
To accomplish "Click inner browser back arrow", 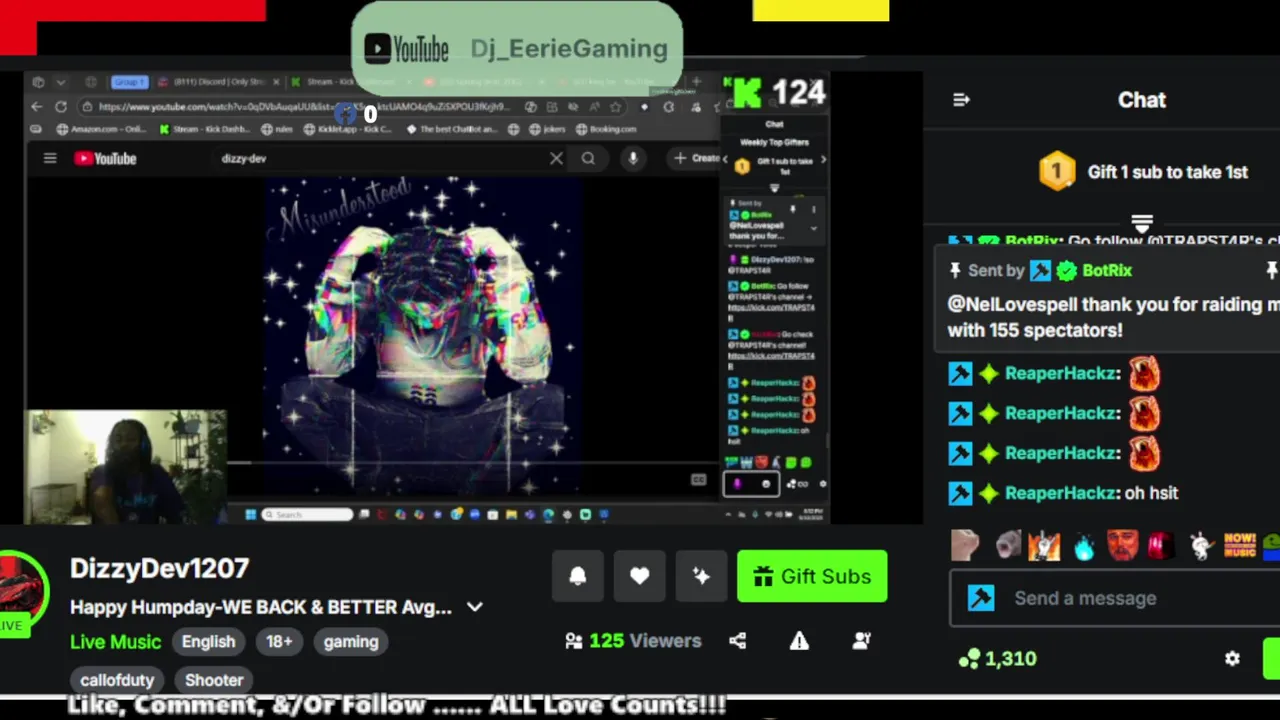I will (x=37, y=106).
